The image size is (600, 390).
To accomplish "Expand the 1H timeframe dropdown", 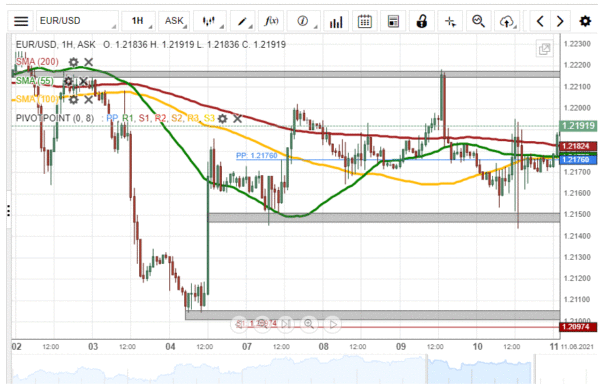I will 139,21.
